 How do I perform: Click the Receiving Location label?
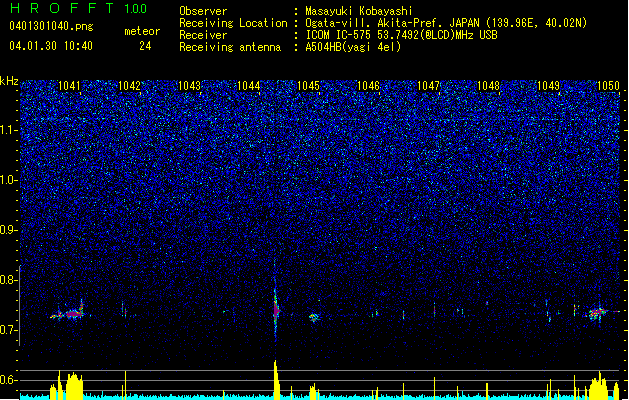click(x=233, y=23)
